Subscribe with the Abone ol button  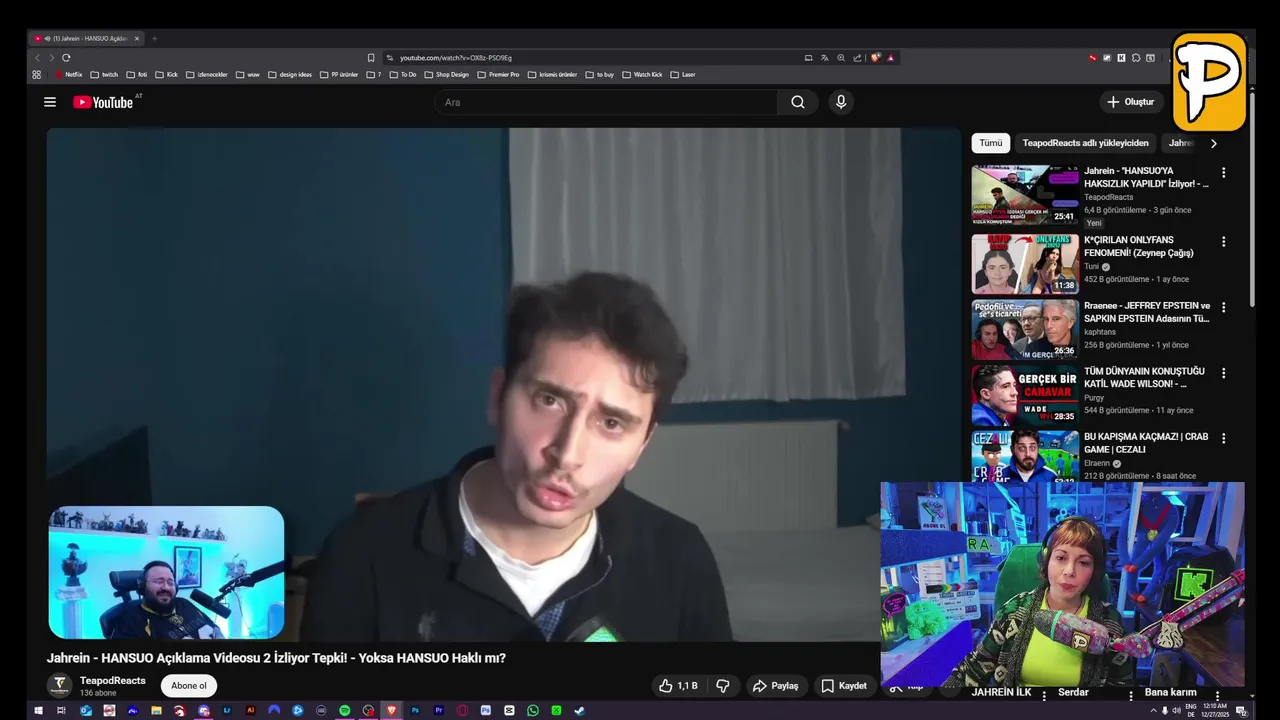coord(189,686)
